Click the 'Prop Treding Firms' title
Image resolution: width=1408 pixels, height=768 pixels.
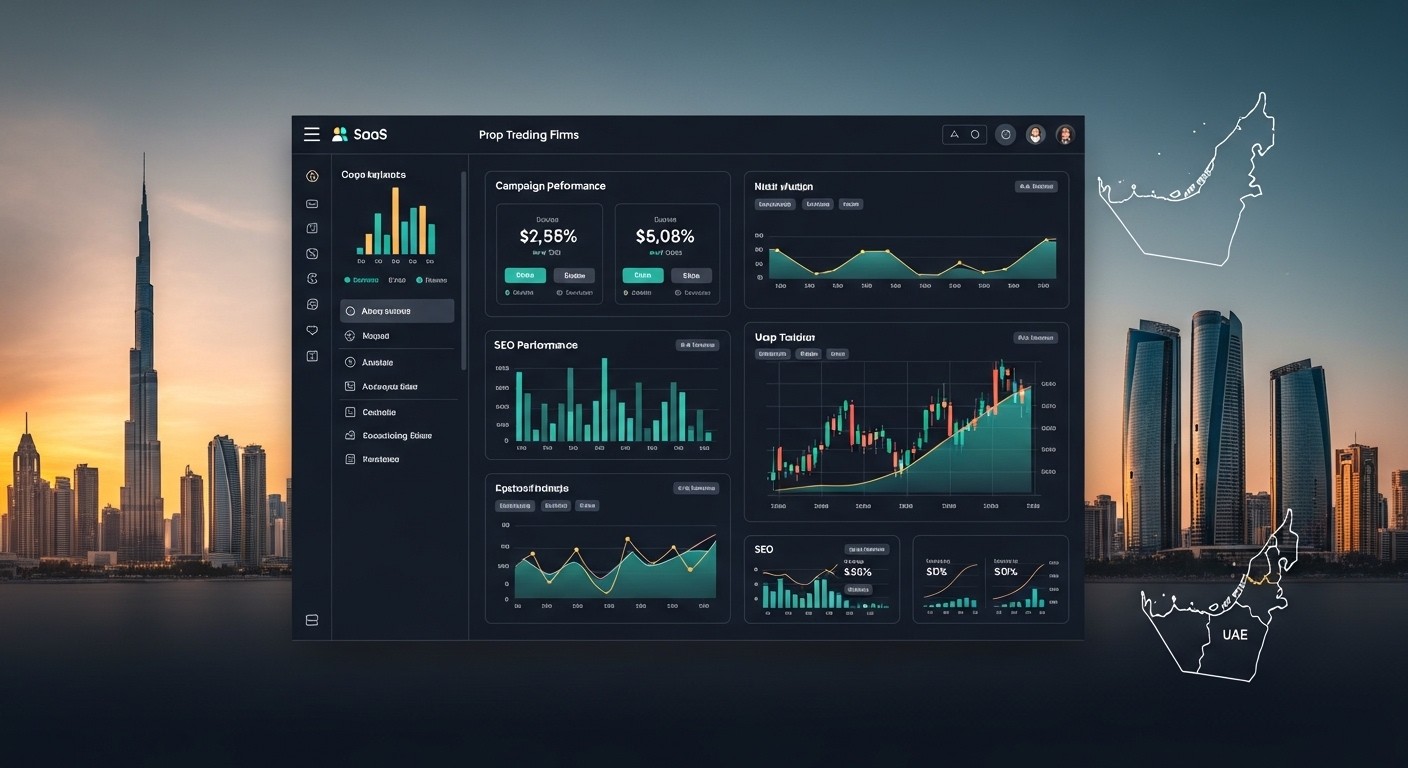coord(529,135)
